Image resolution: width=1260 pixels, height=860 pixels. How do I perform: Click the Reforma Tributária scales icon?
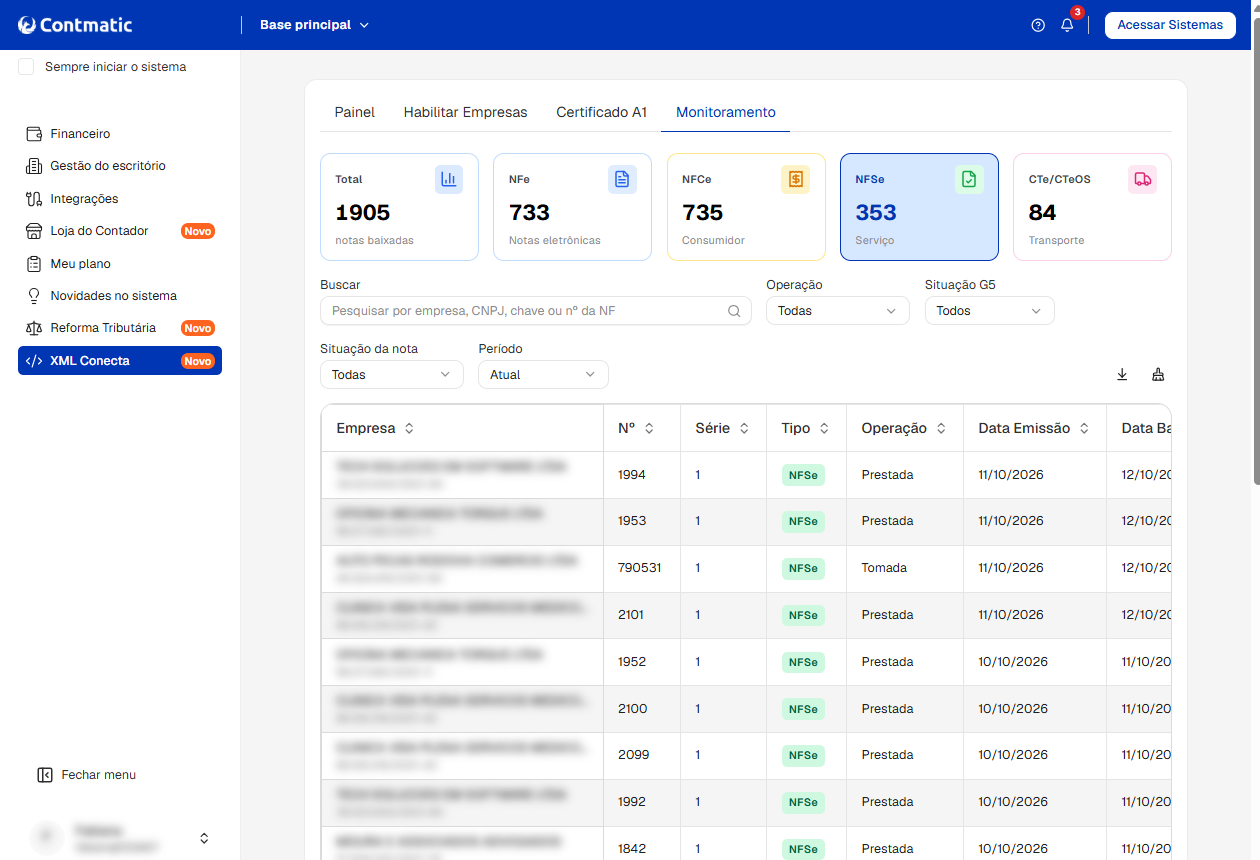pos(34,328)
